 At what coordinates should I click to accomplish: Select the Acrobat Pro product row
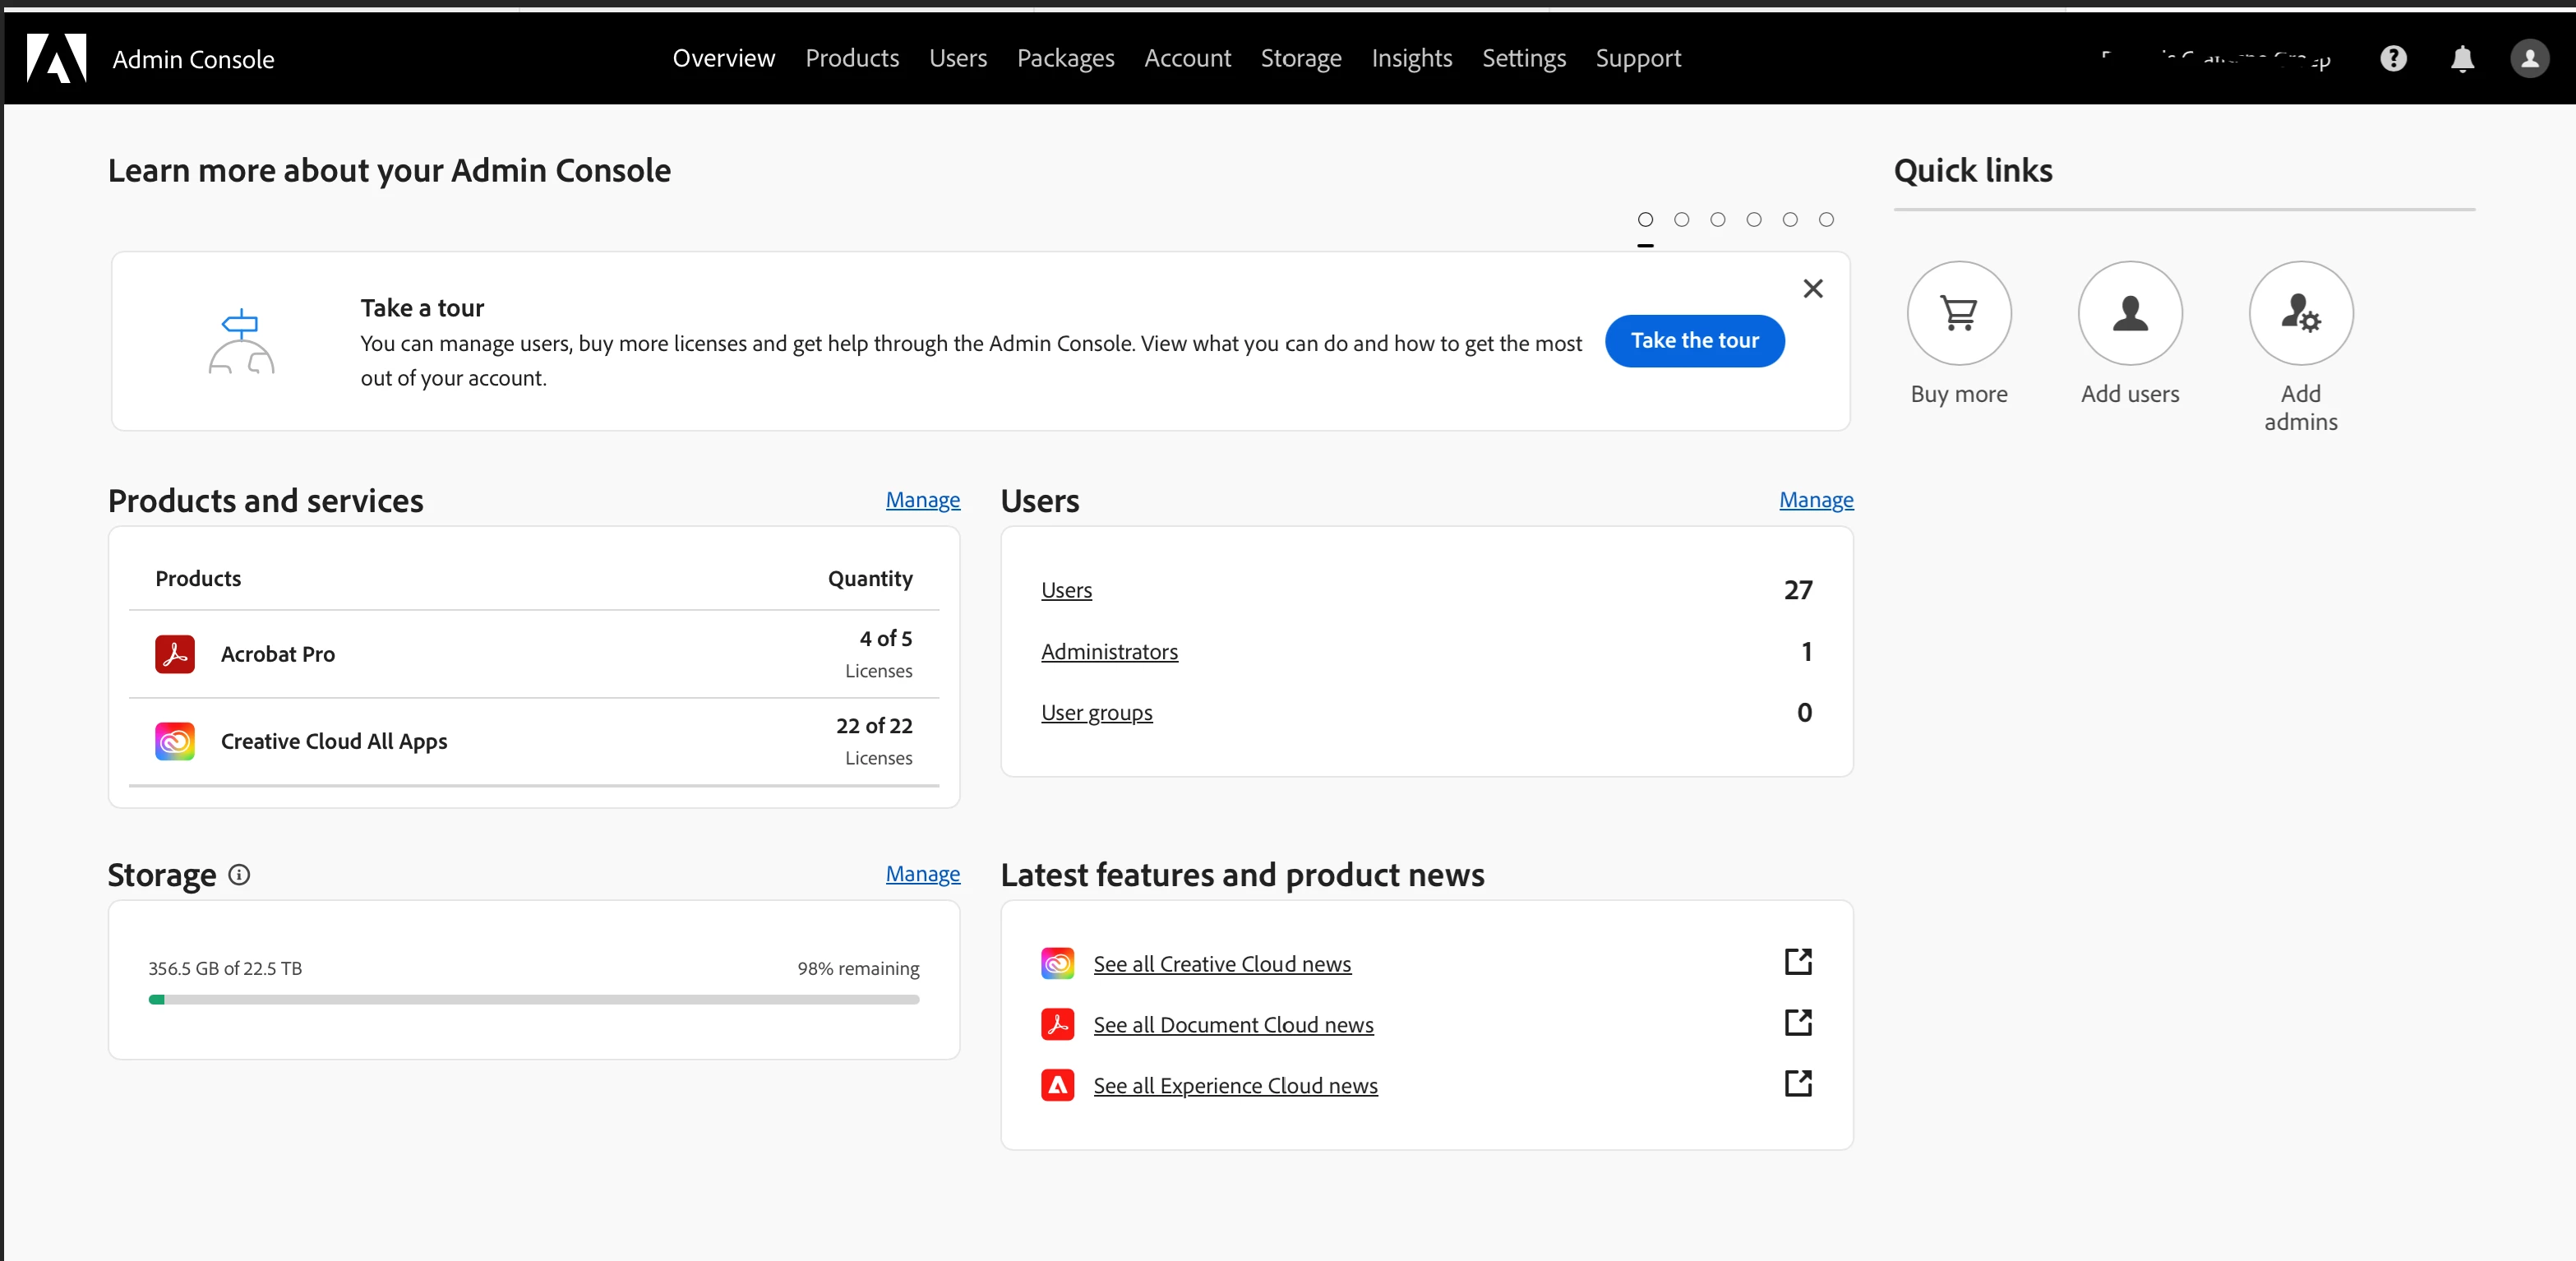(533, 654)
